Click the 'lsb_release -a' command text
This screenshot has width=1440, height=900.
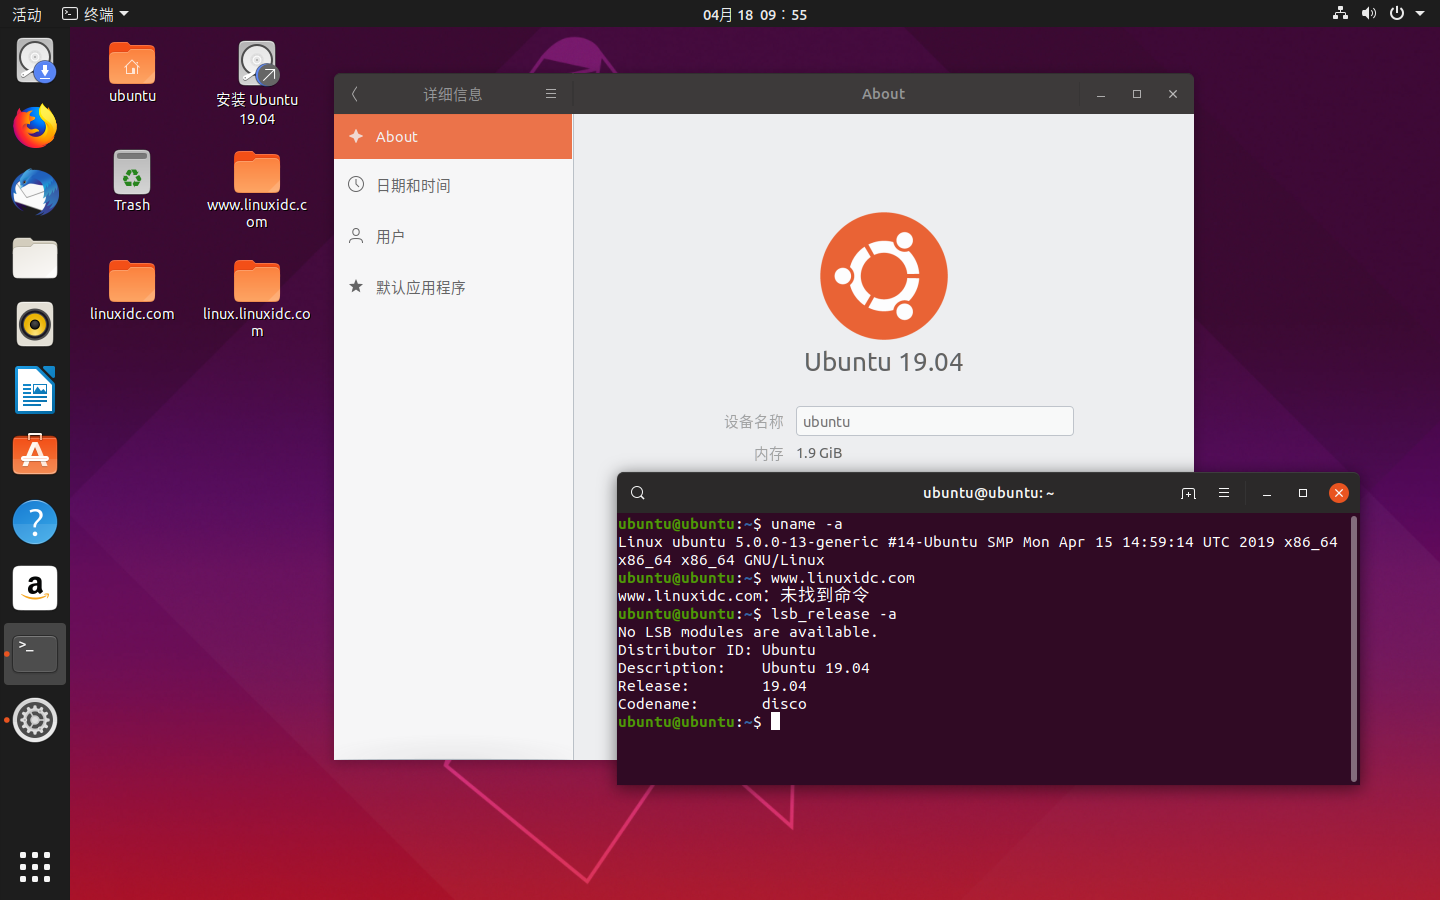[x=833, y=614]
